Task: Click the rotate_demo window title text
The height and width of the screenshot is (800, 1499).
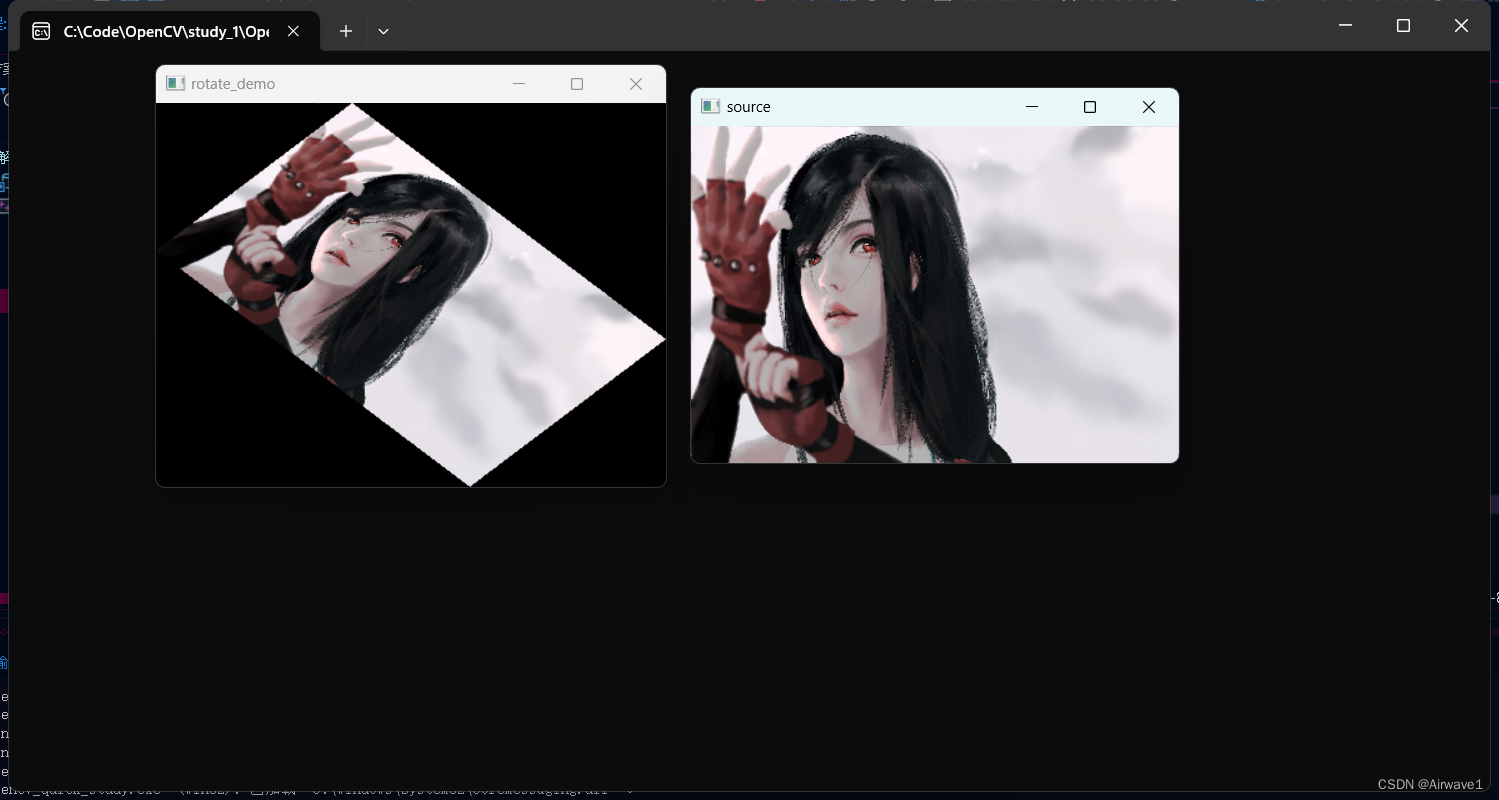Action: point(233,84)
